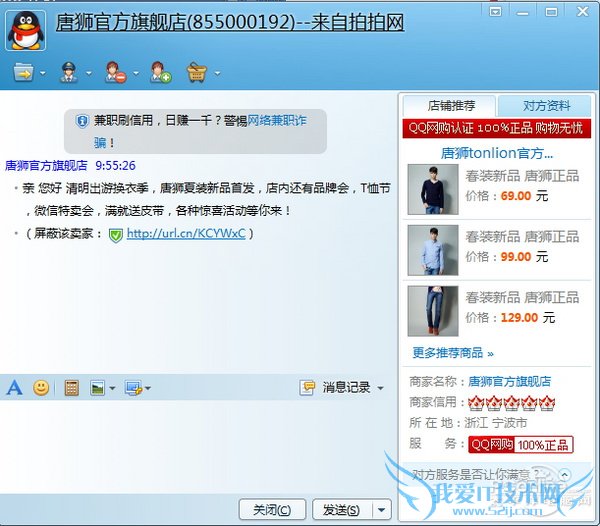Click the chat title 唐狮官方旗舰店(855000192)

point(230,23)
